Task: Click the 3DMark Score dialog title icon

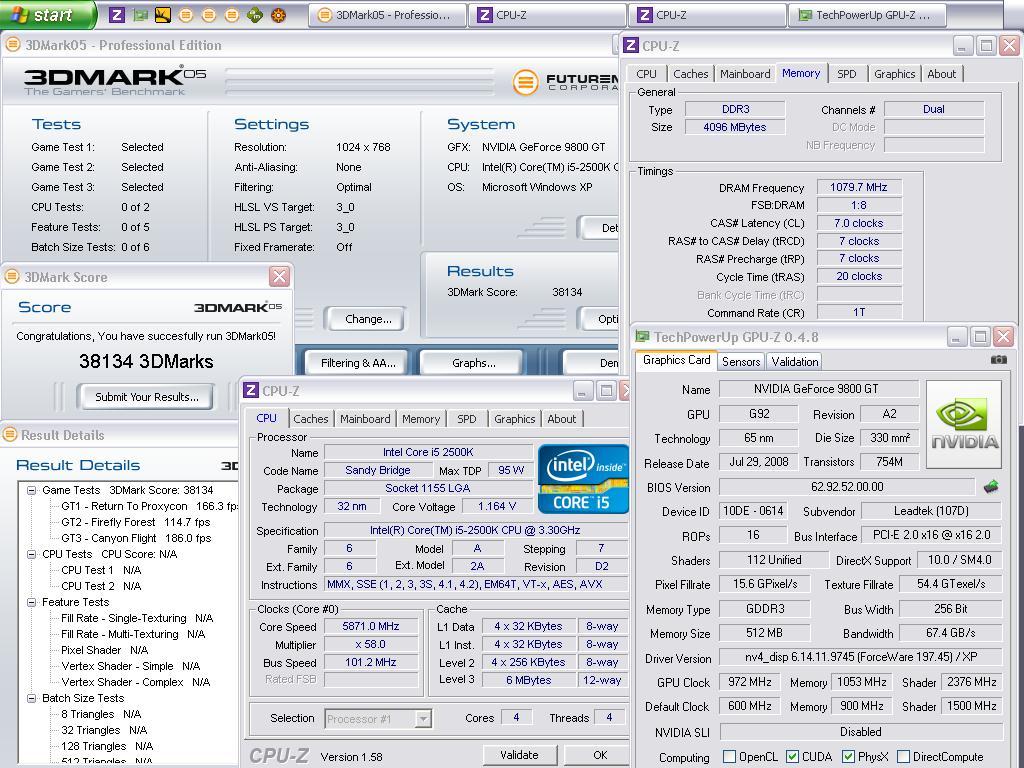Action: (x=12, y=277)
